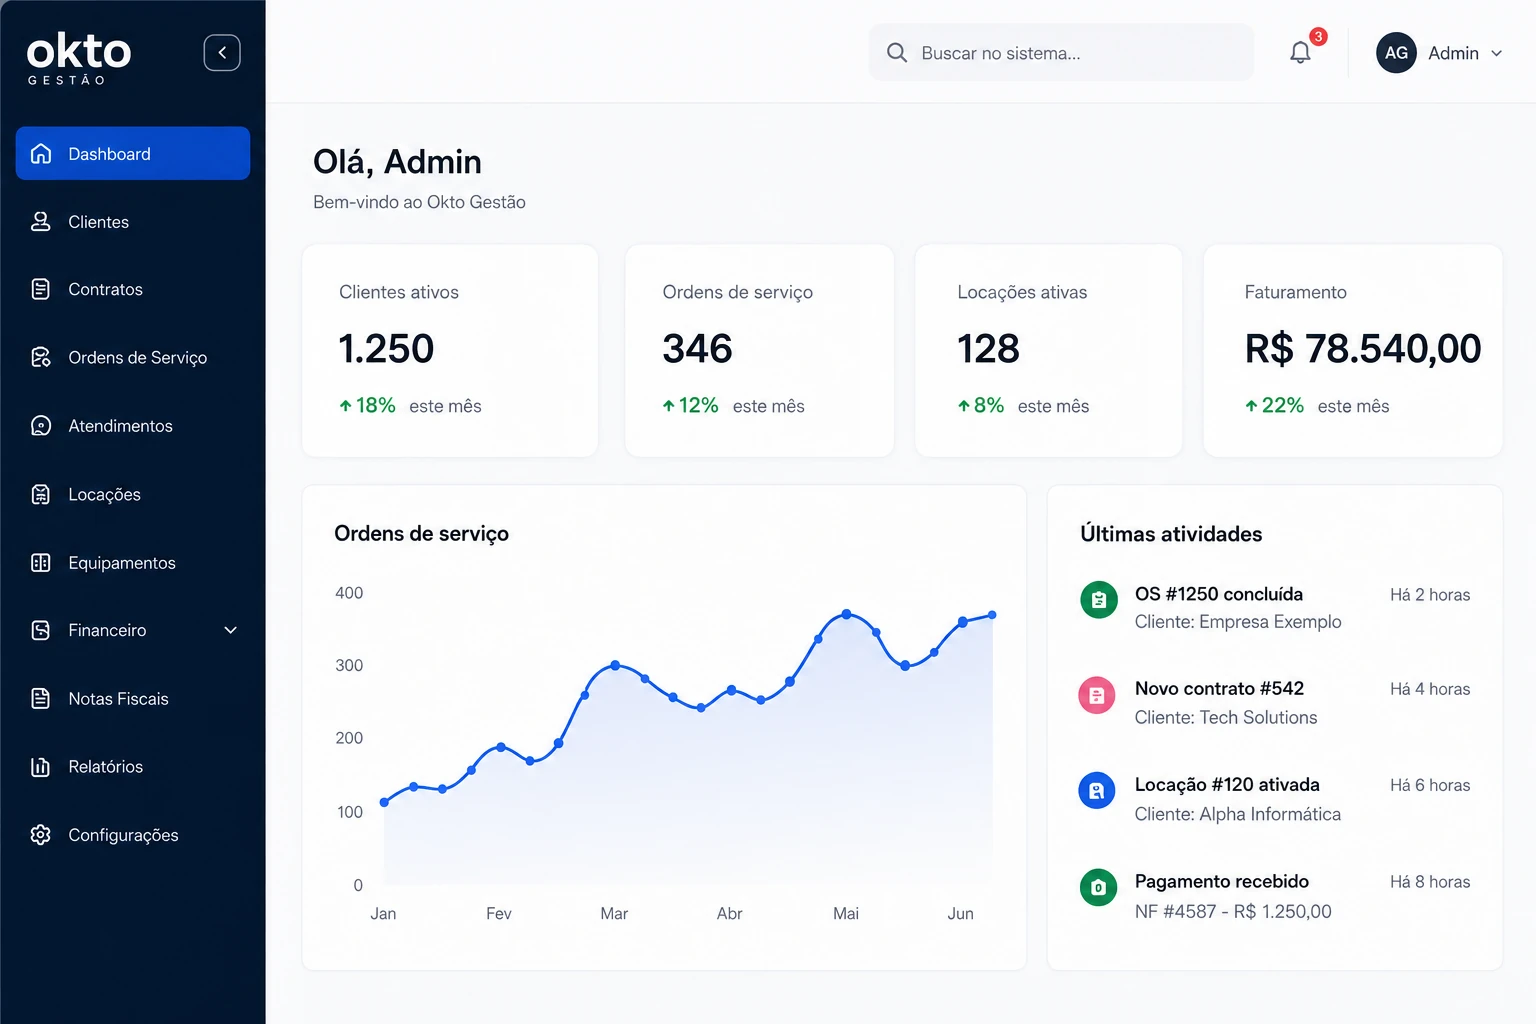Click the Atendimentos chat icon
Screen dimensions: 1536x1024
[x=41, y=426]
